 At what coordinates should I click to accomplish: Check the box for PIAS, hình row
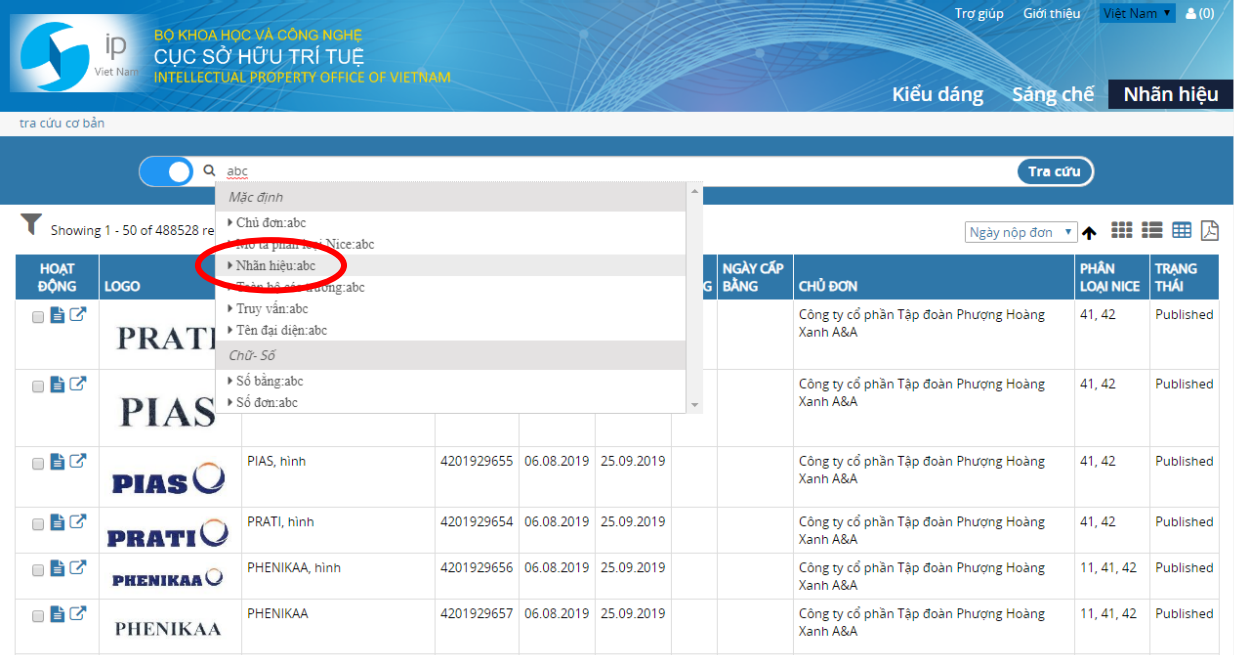(38, 463)
